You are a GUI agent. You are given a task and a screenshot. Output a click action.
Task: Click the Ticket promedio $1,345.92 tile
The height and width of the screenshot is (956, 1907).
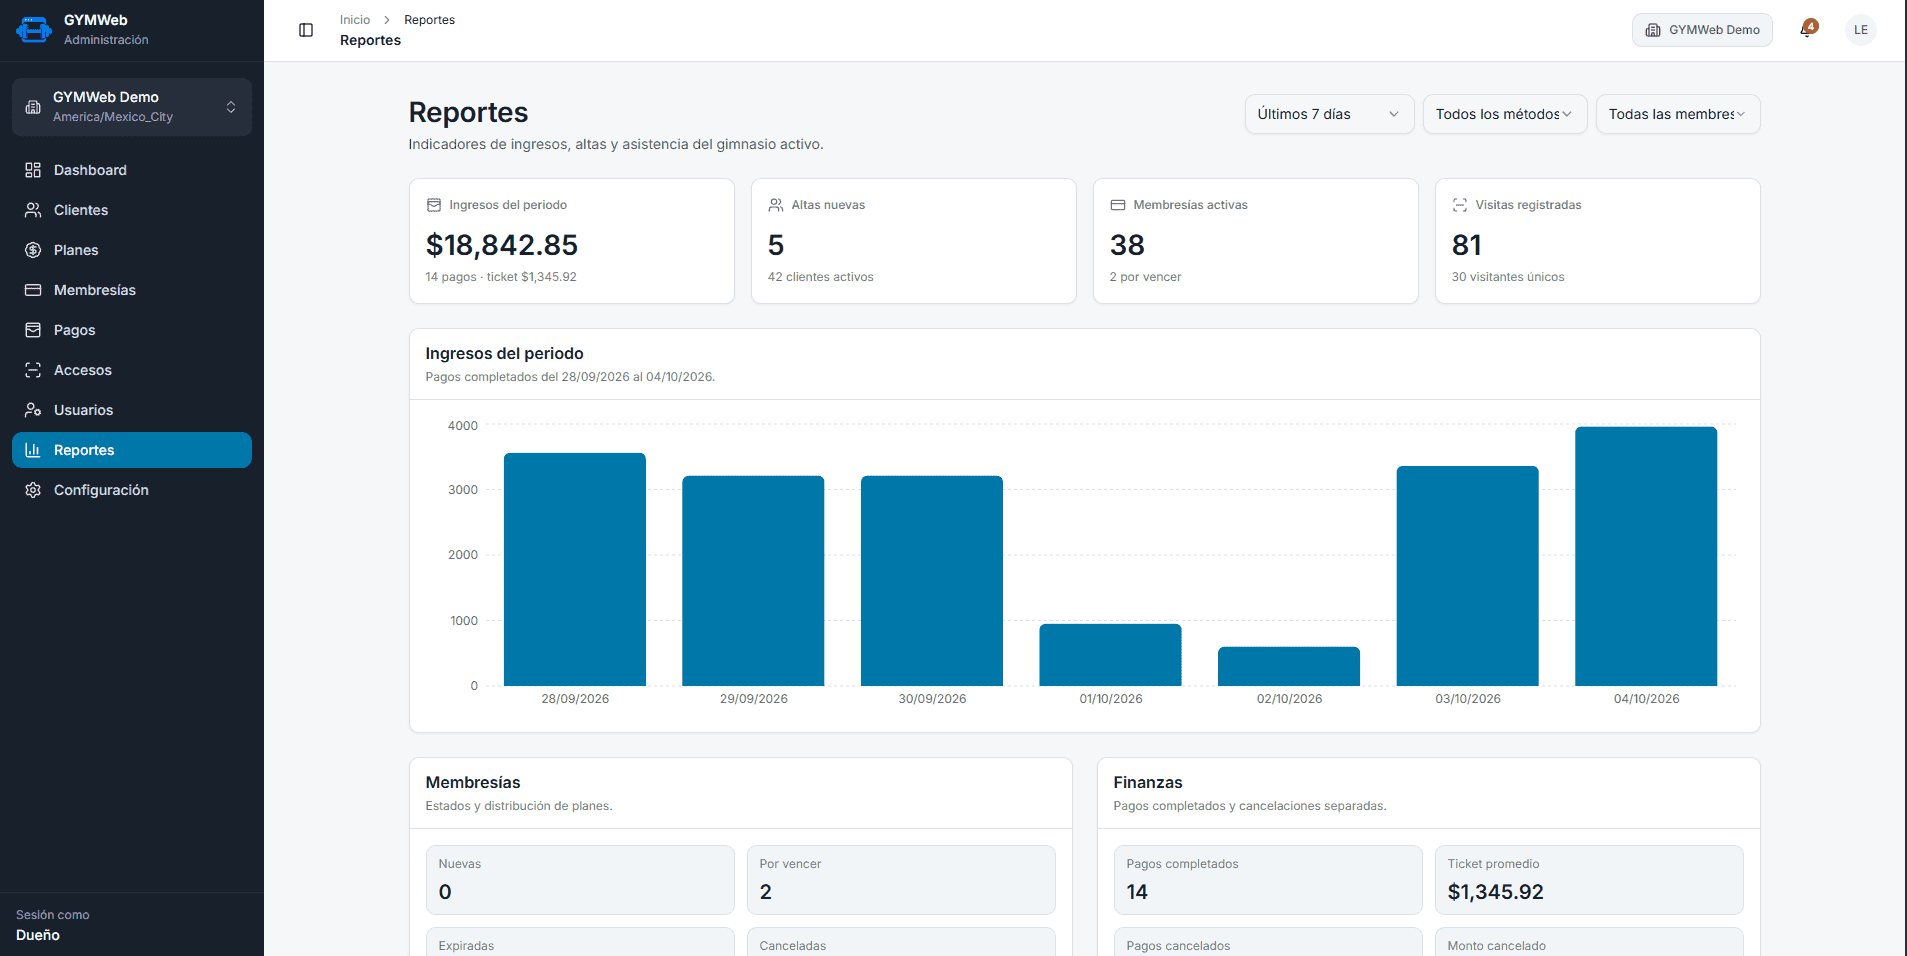click(x=1589, y=880)
